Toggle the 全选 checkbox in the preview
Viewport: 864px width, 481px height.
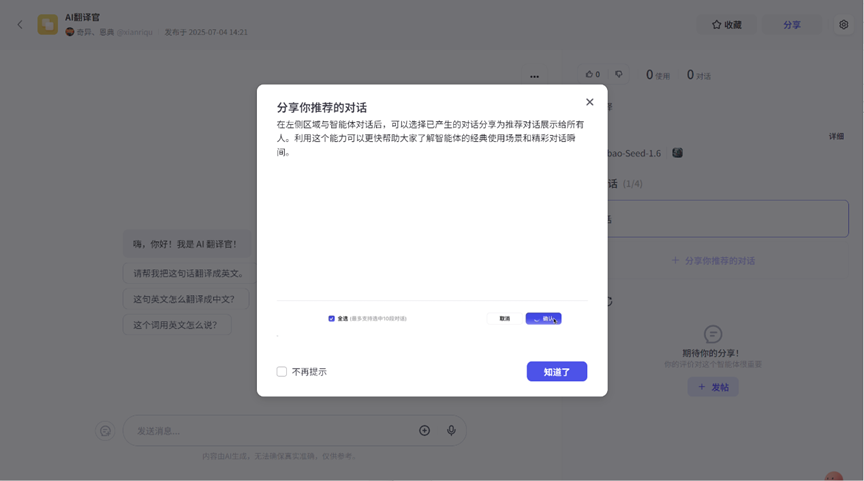click(x=331, y=318)
